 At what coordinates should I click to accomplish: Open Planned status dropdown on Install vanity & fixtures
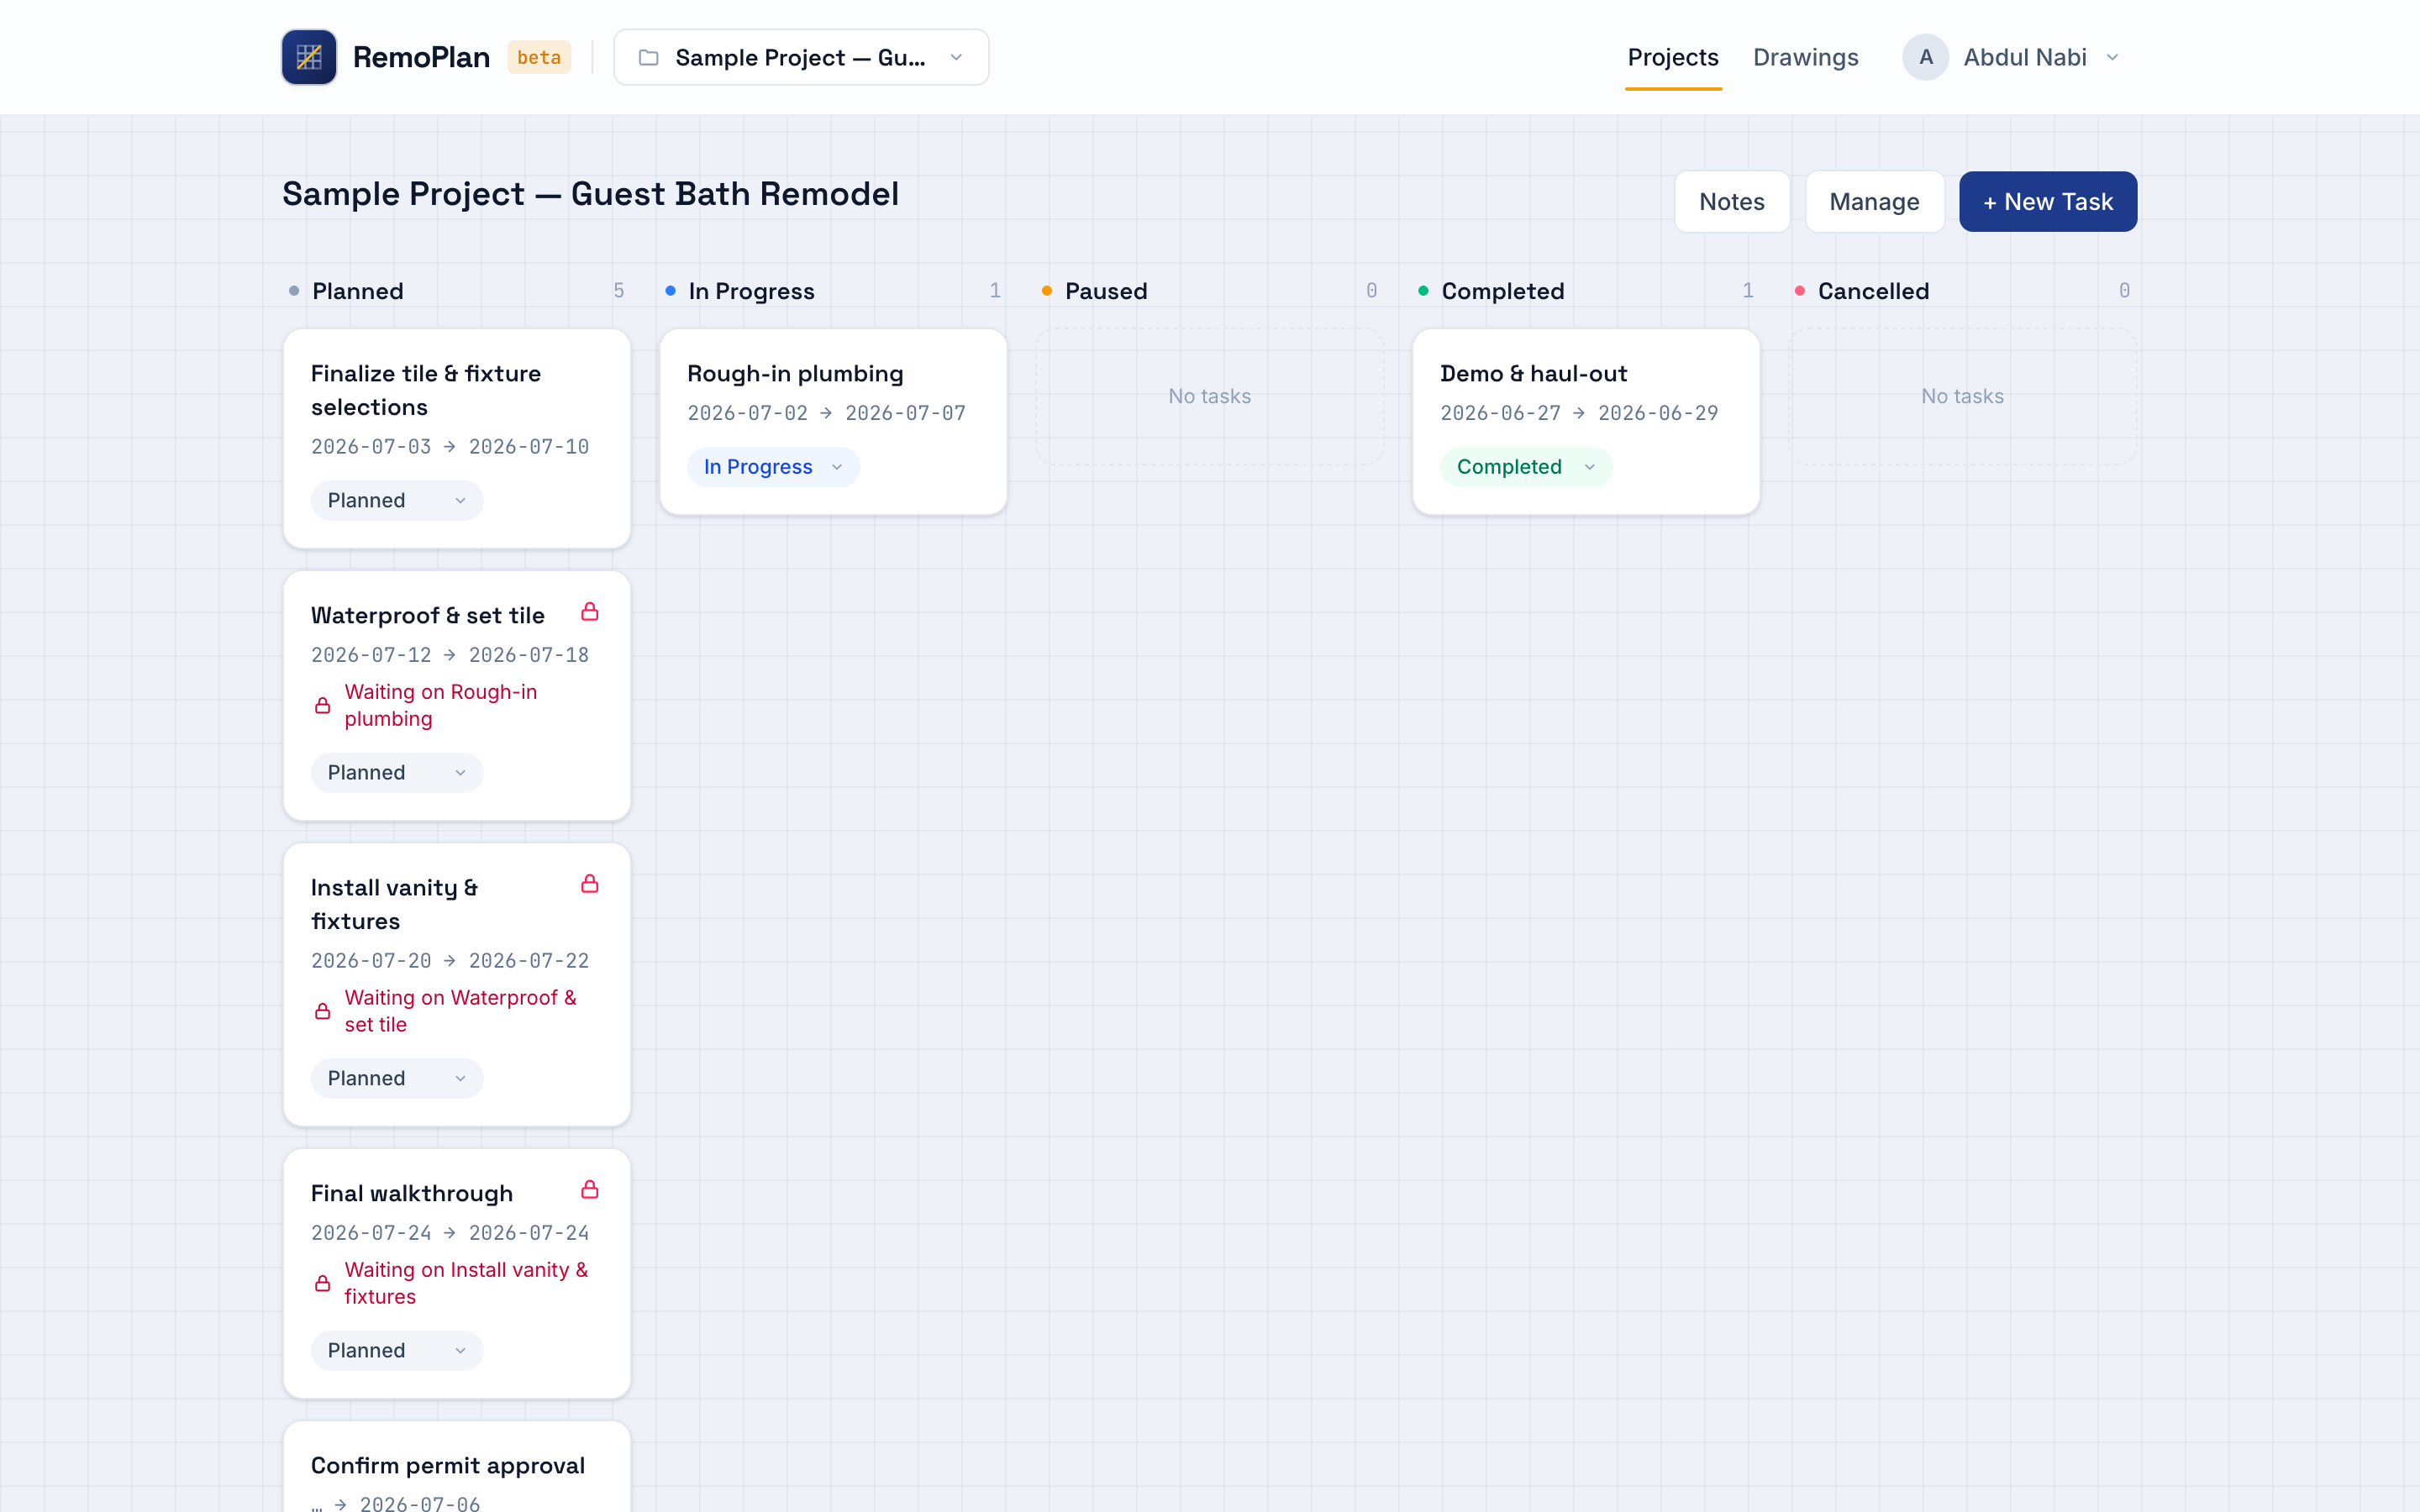coord(397,1079)
